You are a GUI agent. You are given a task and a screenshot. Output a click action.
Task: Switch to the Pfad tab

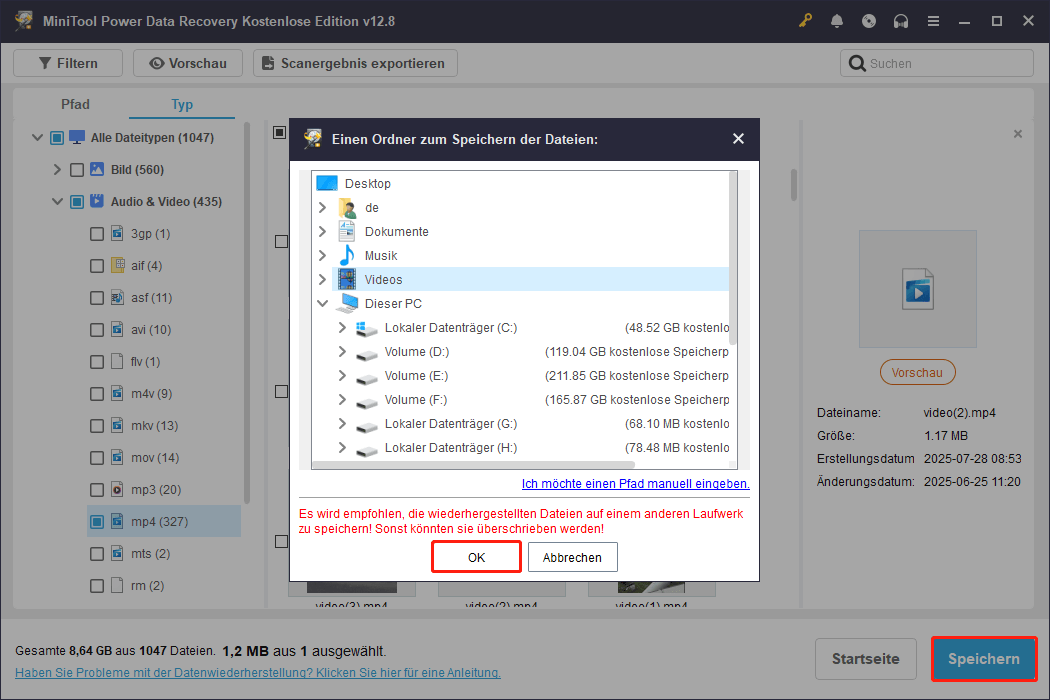point(75,104)
